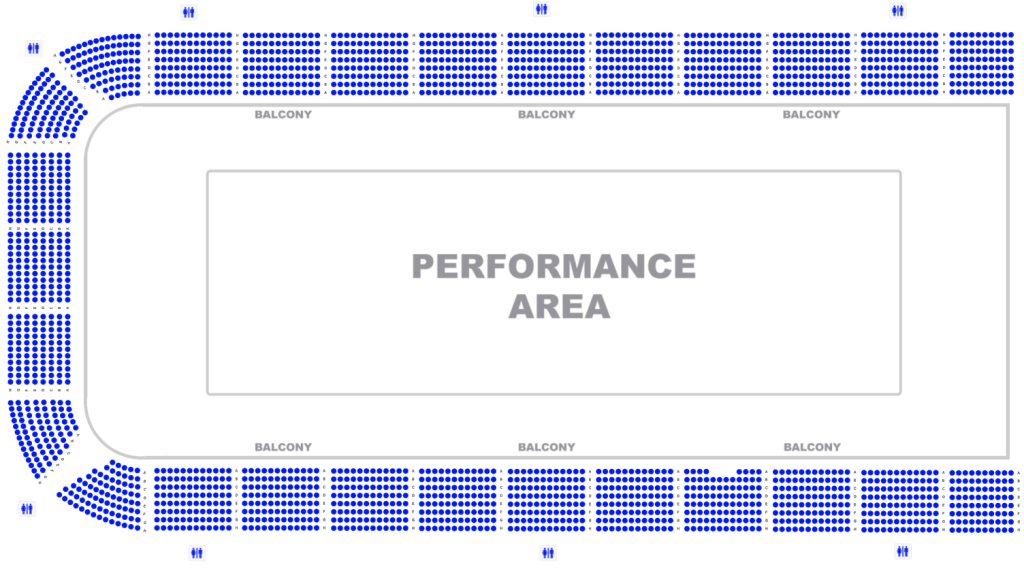Select the bottom seating block with missing front-row seats
Viewport: 1024px width, 569px height.
pos(722,500)
